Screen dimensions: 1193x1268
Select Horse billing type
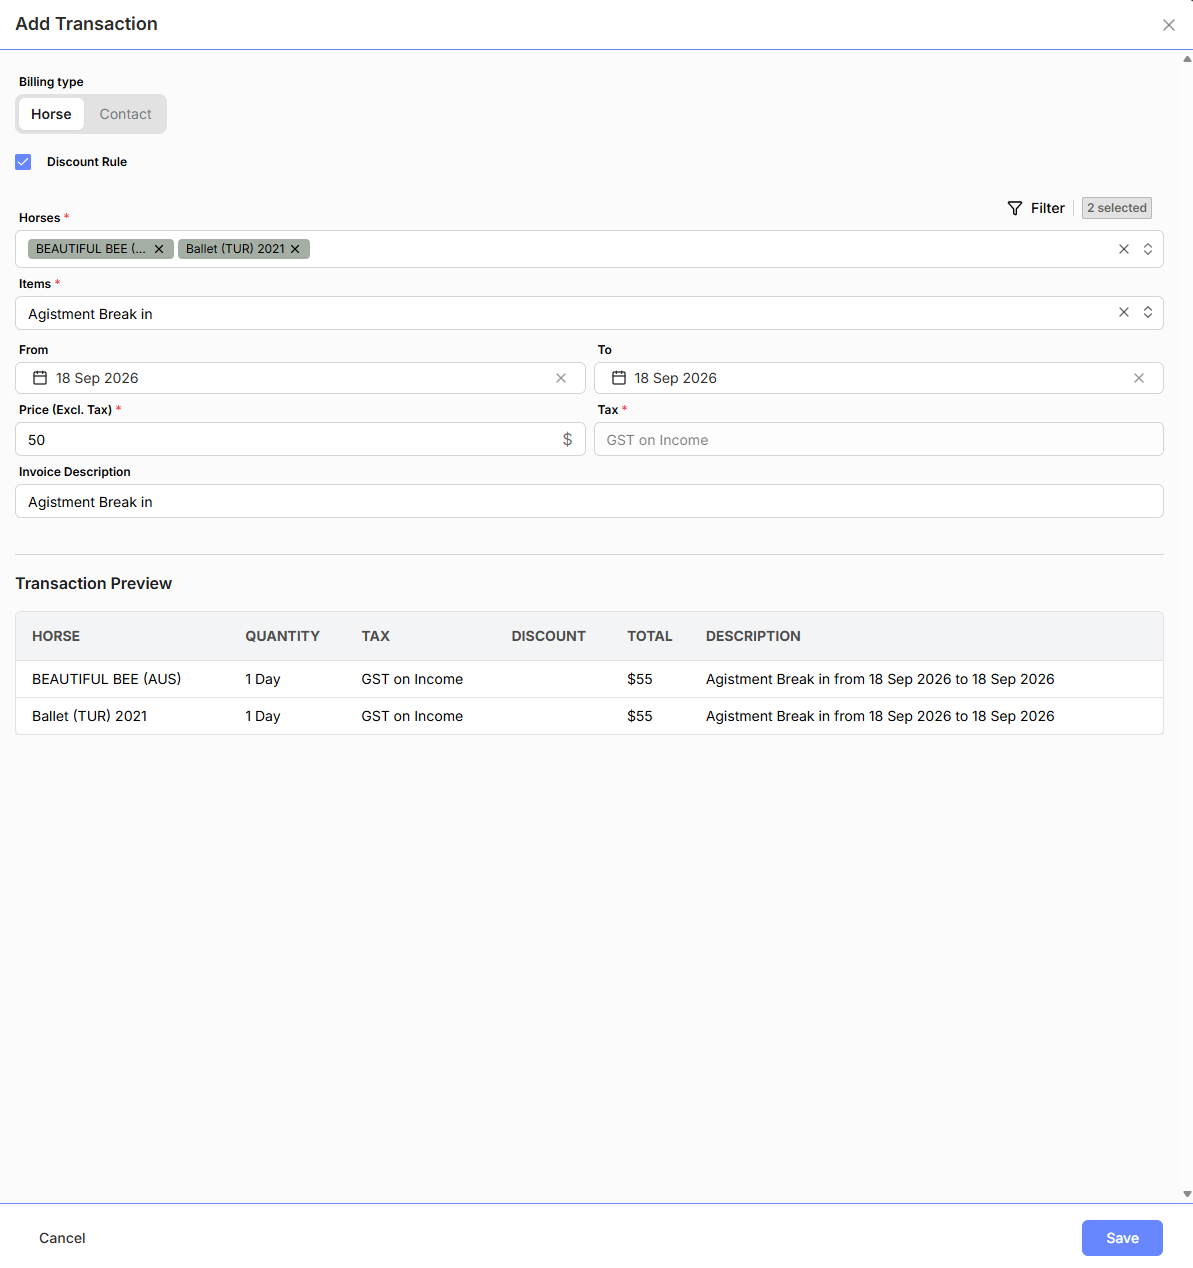click(51, 114)
